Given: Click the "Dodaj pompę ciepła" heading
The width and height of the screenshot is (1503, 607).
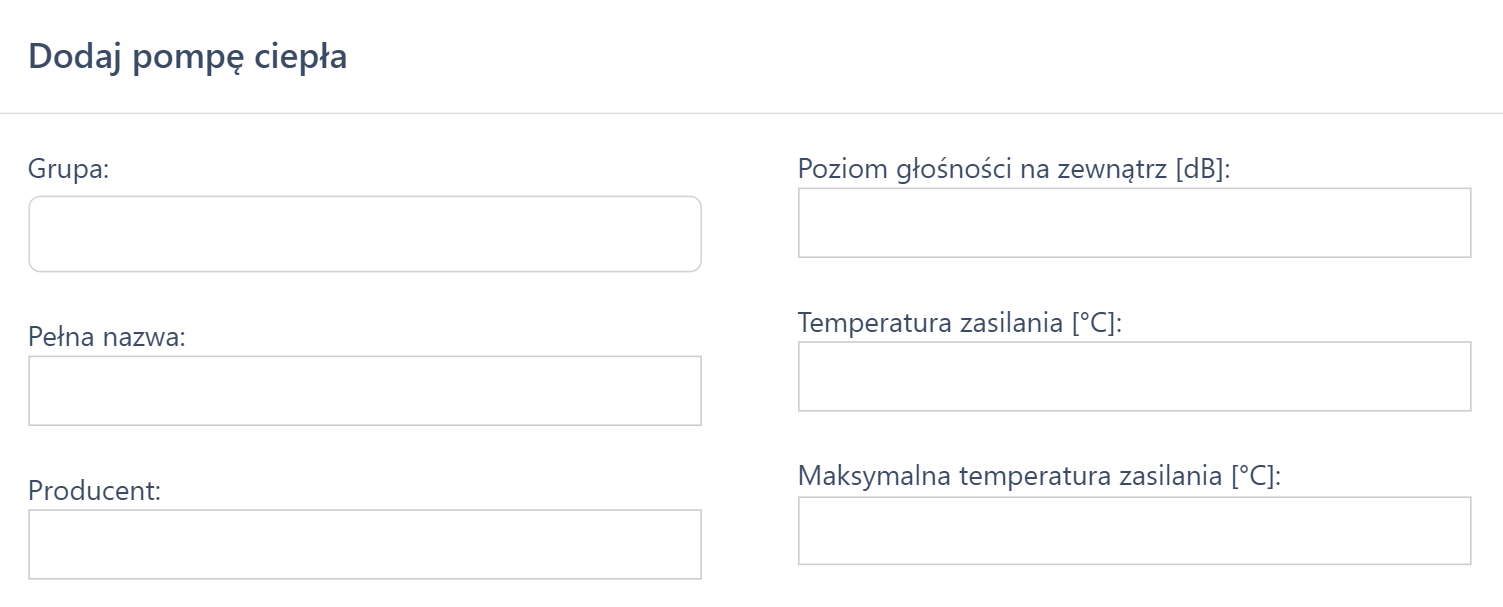Looking at the screenshot, I should pos(187,57).
